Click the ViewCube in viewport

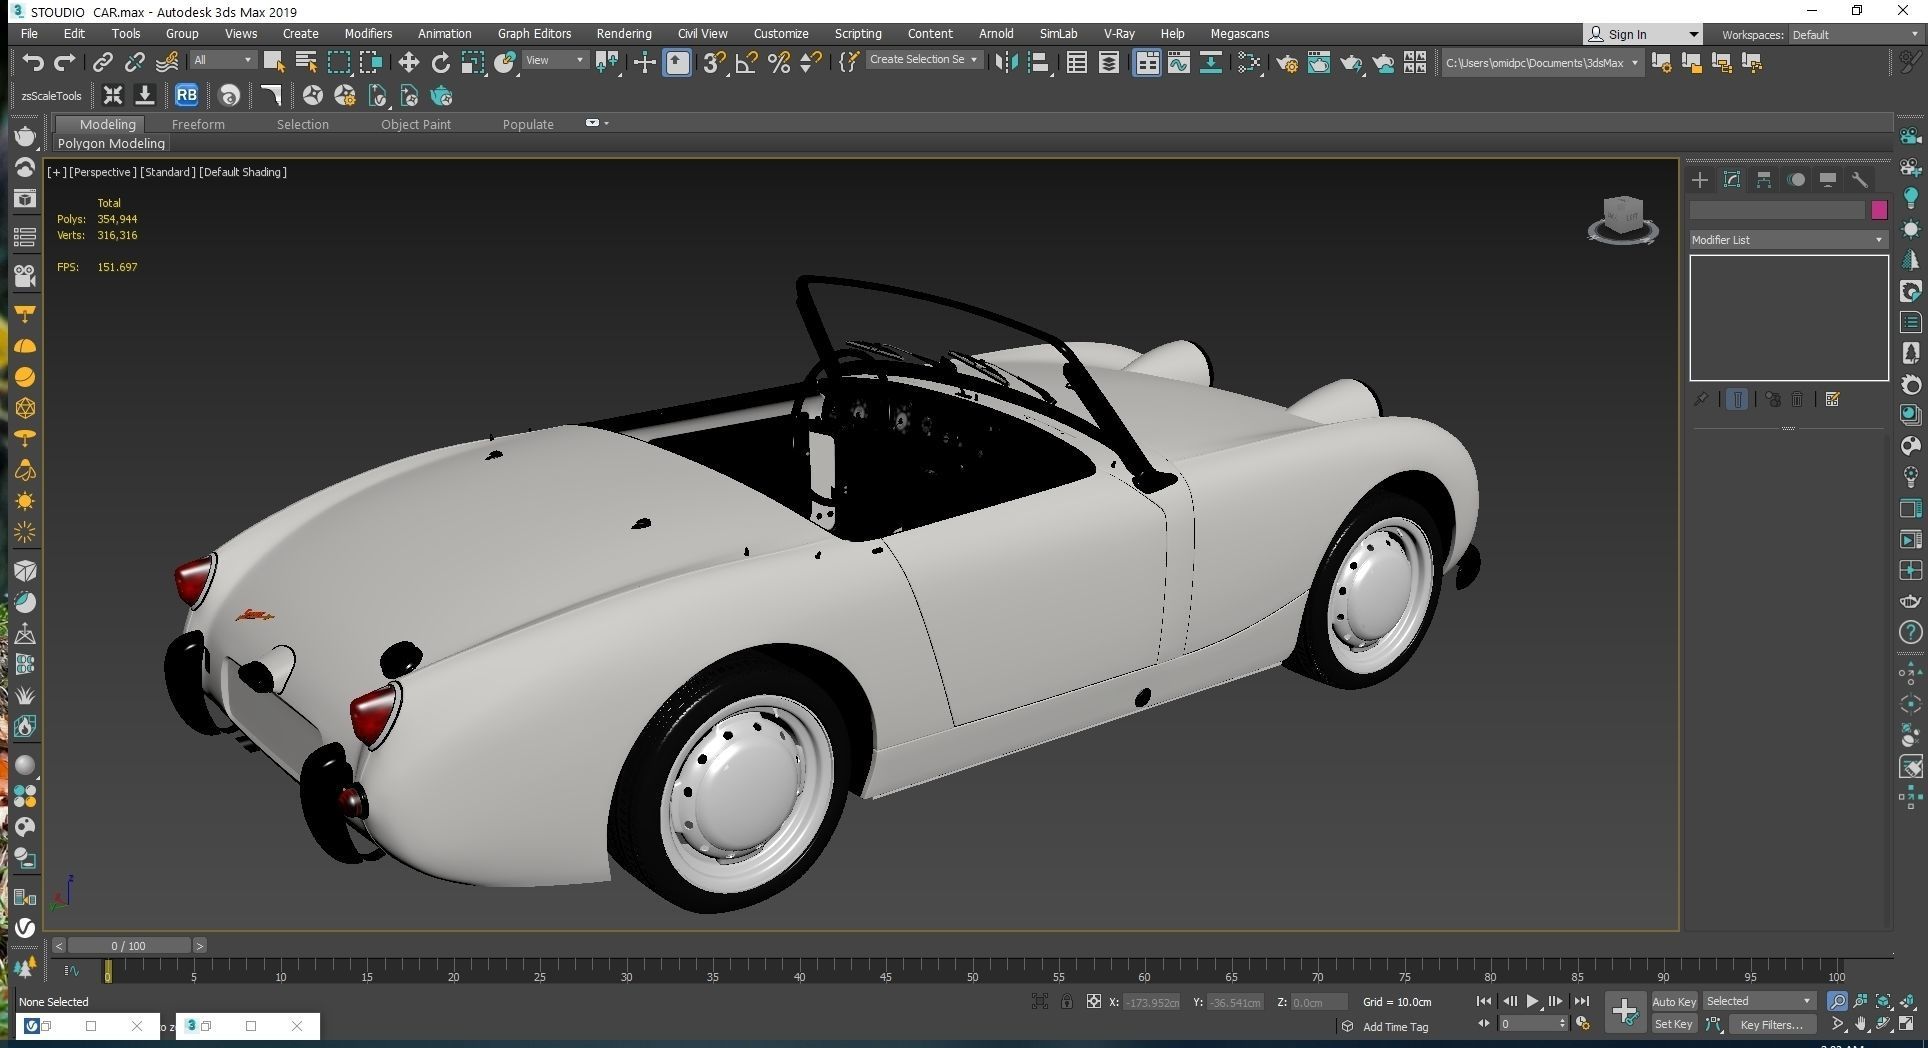coord(1623,220)
